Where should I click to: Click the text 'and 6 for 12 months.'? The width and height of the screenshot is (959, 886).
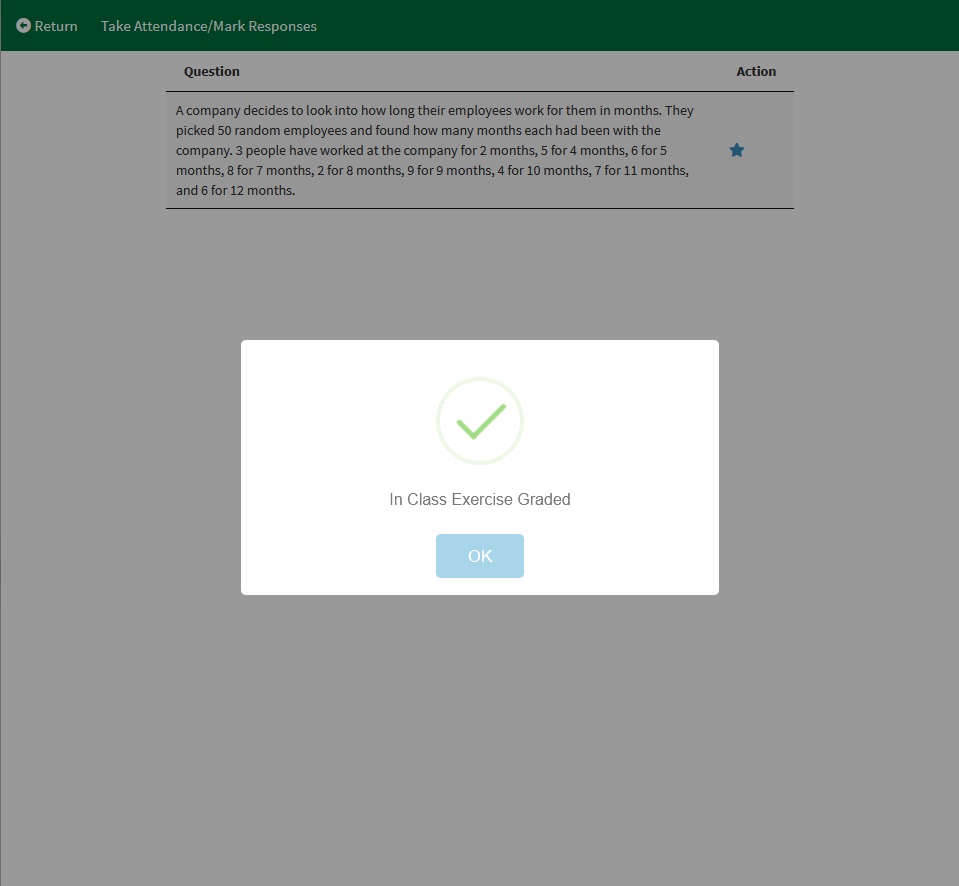point(235,190)
